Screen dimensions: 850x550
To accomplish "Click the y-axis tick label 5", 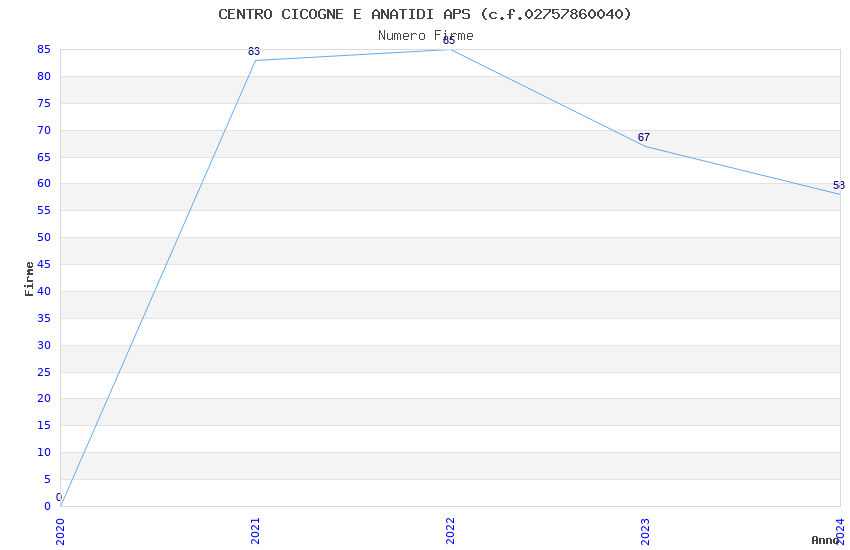I will point(47,480).
